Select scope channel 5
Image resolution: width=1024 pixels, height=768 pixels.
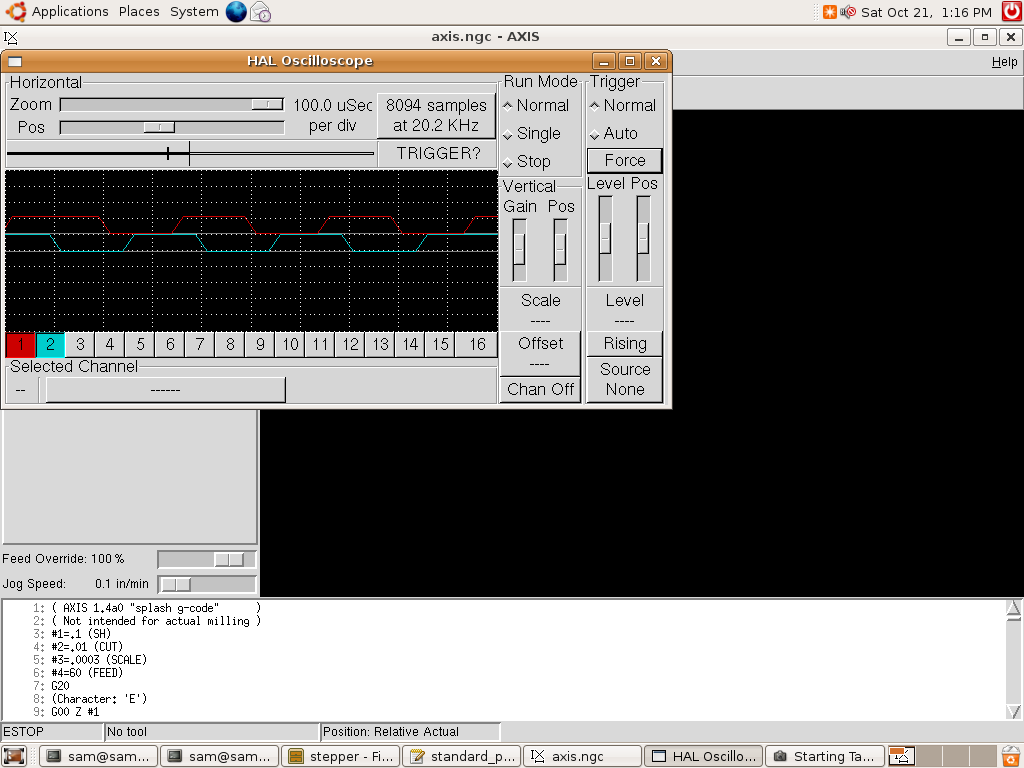140,345
